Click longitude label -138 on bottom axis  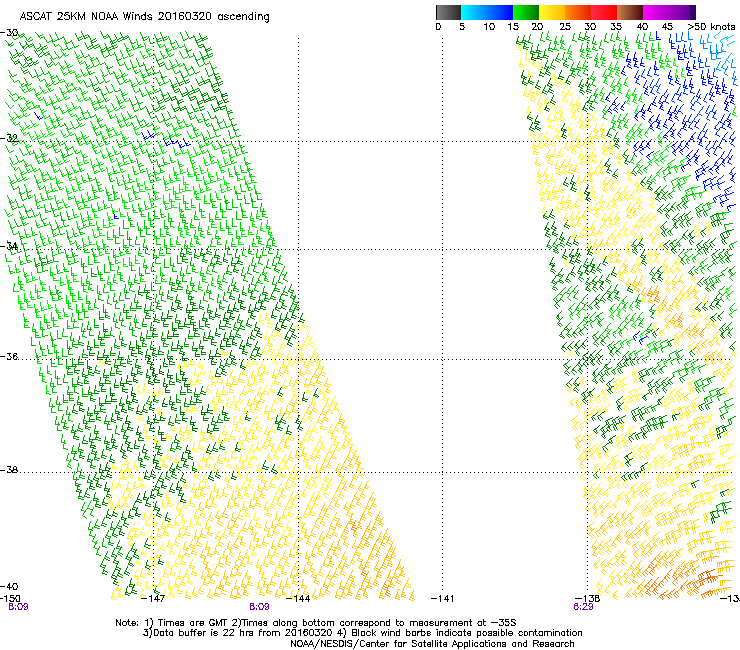pyautogui.click(x=588, y=599)
